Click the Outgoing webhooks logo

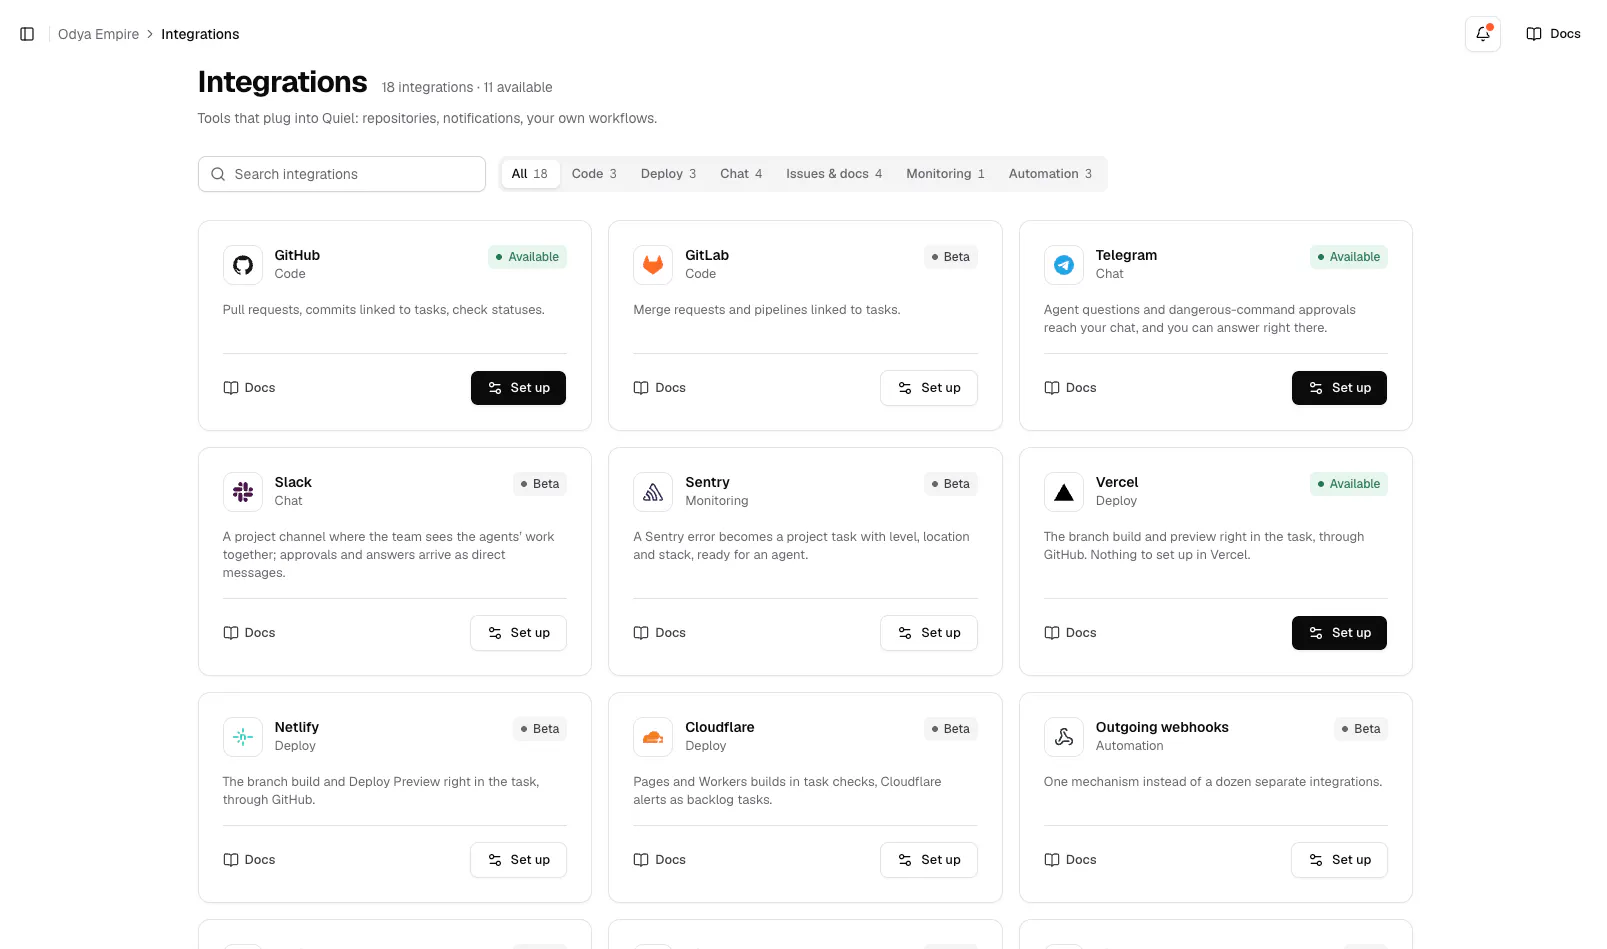point(1064,737)
